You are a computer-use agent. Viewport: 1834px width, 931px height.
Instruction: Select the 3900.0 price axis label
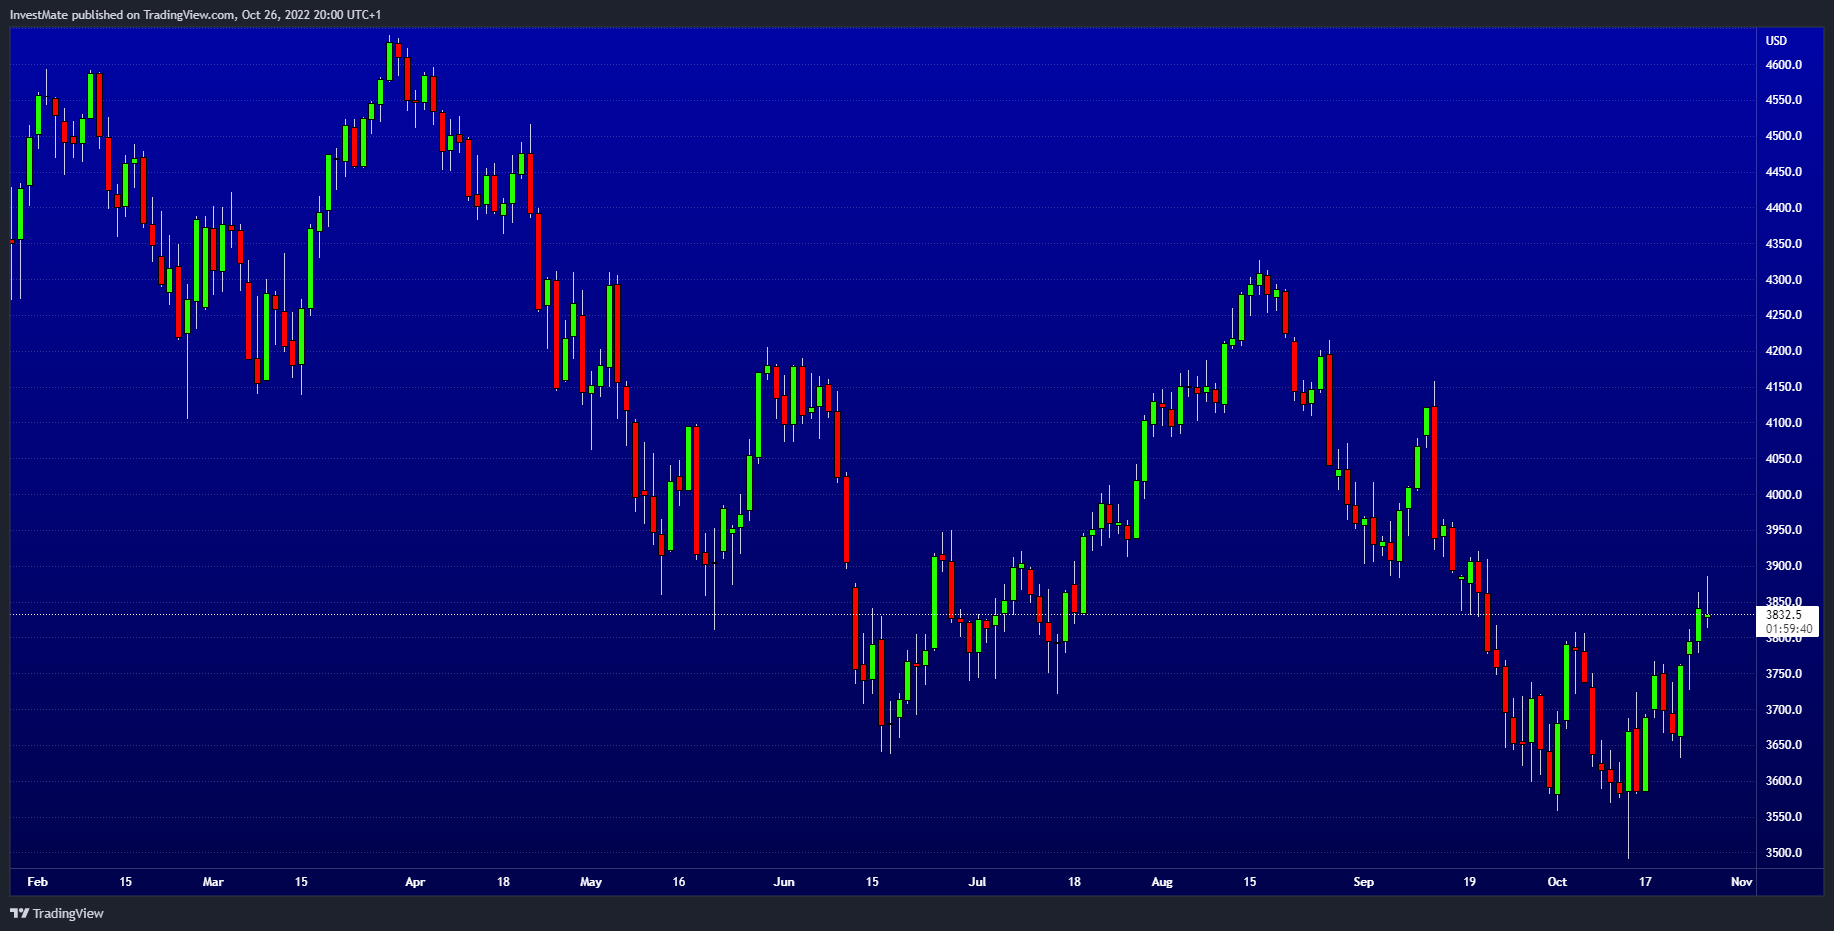tap(1784, 566)
